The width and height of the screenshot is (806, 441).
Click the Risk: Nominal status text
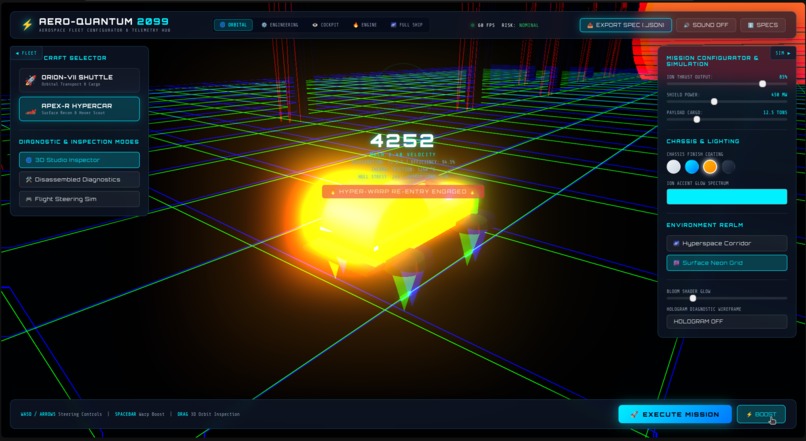pyautogui.click(x=520, y=25)
